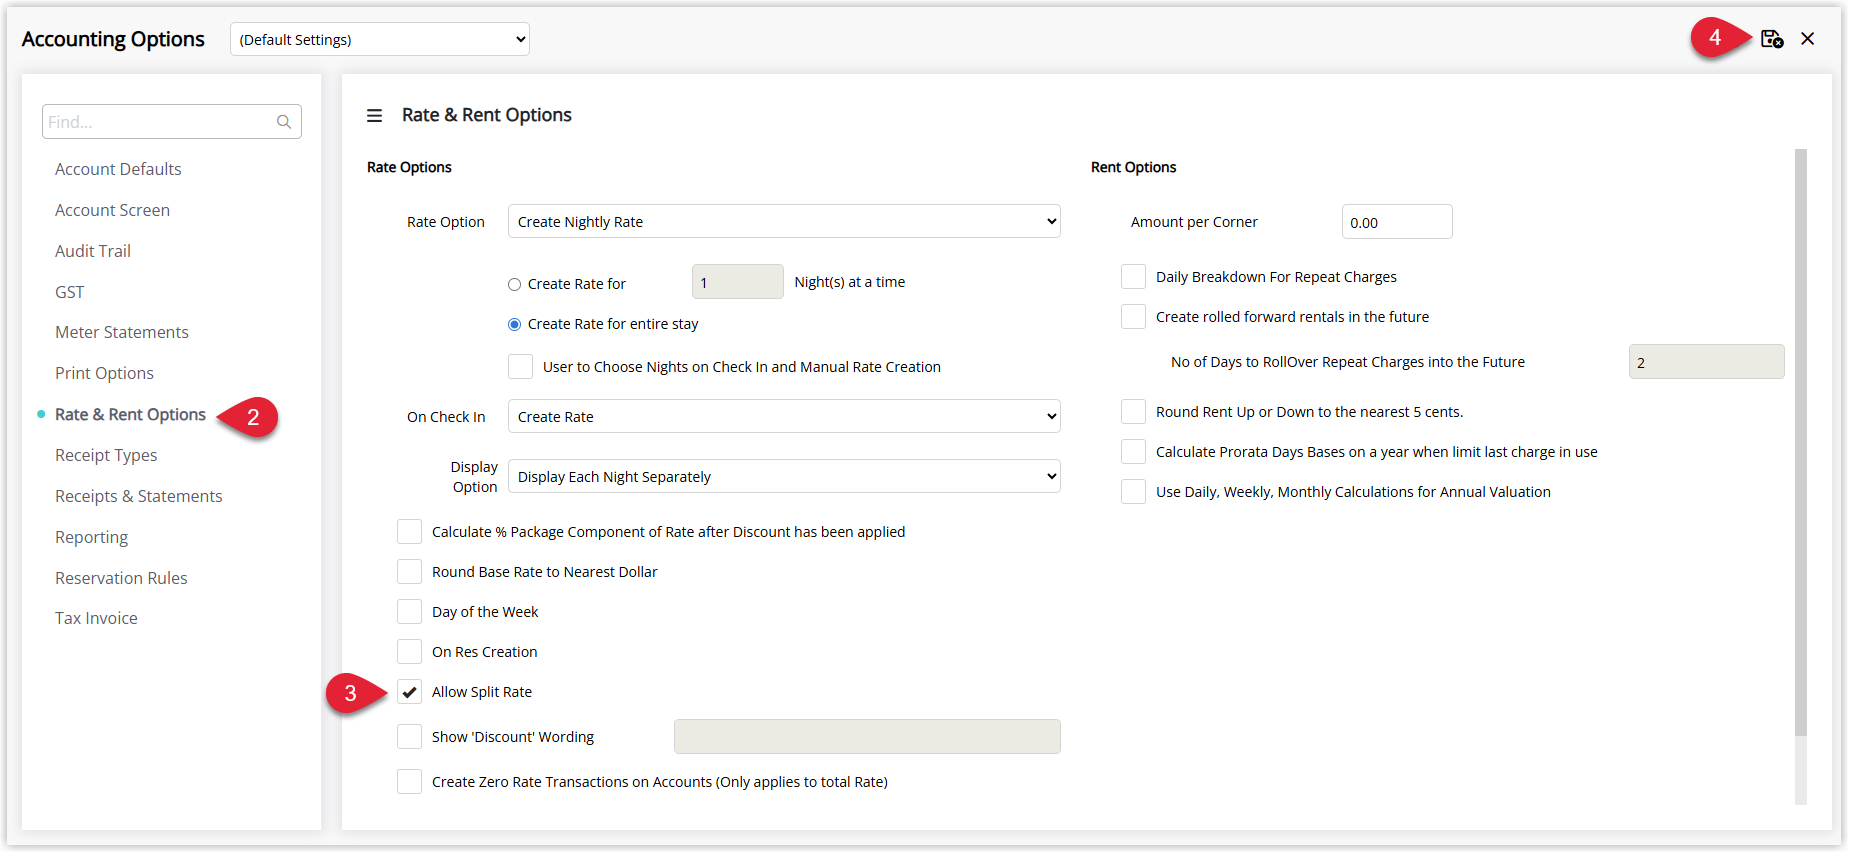Screen dimensions: 1849x853
Task: Open Tax Invoice section
Action: pos(96,618)
